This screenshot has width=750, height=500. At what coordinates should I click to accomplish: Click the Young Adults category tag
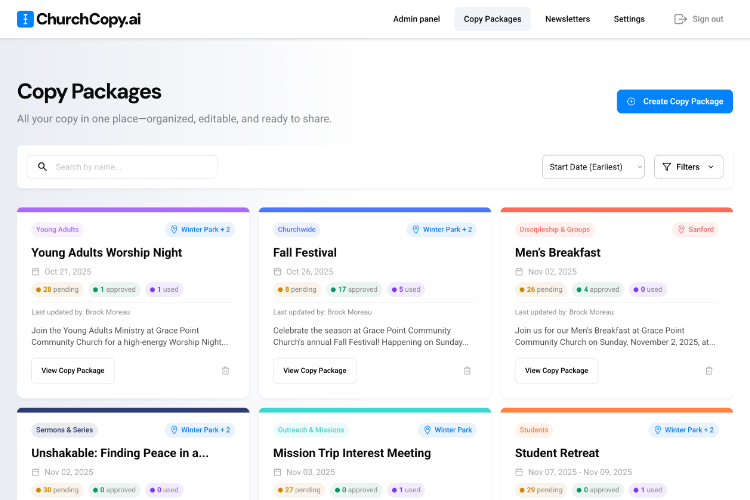pyautogui.click(x=57, y=230)
